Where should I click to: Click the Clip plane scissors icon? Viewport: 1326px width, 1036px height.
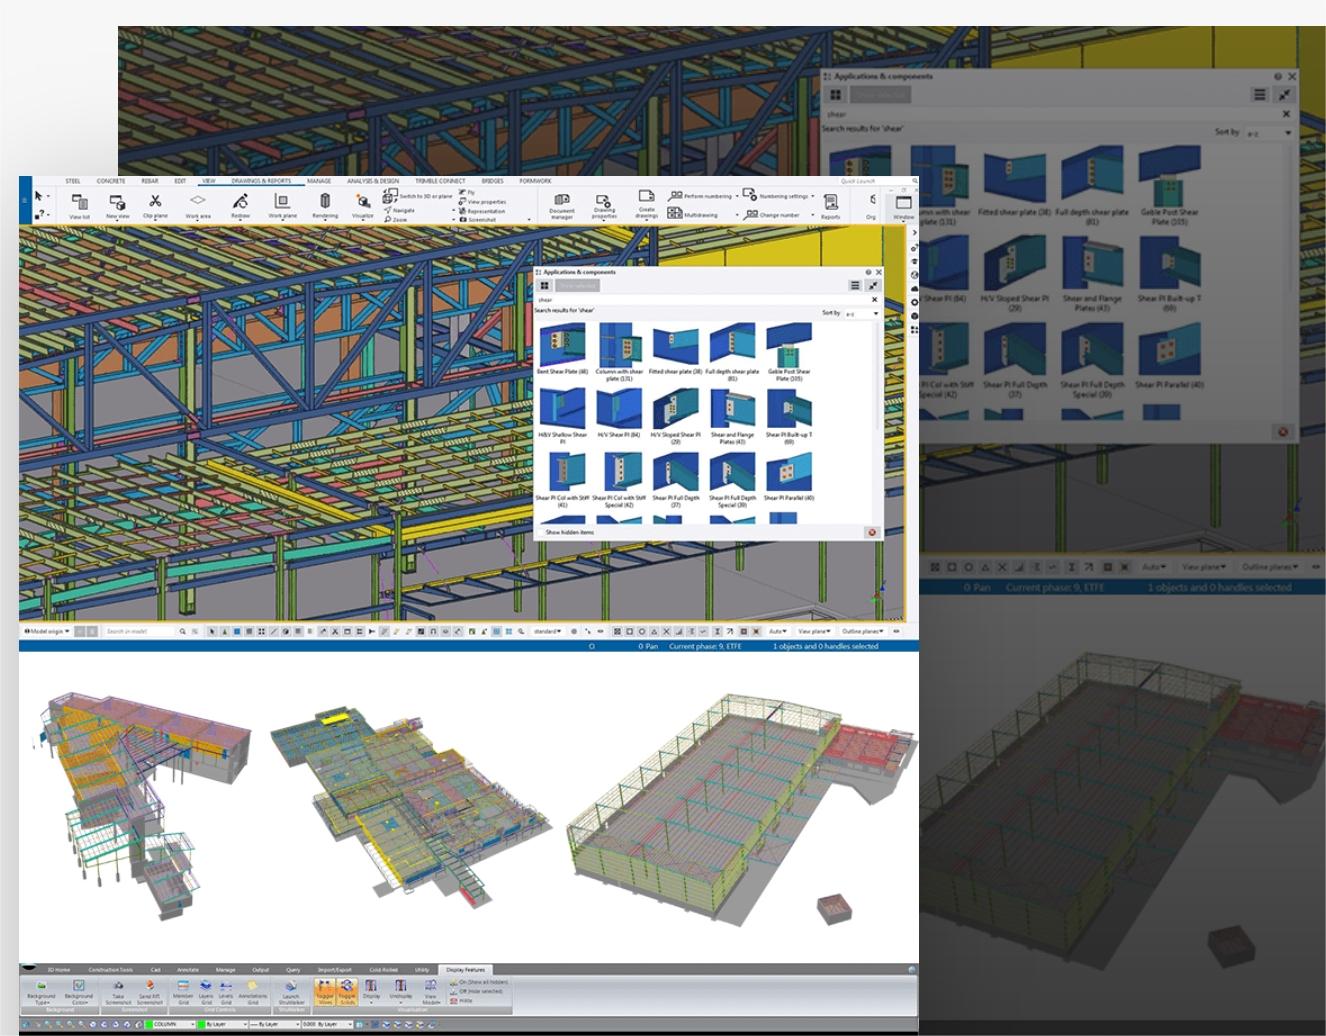click(x=155, y=202)
